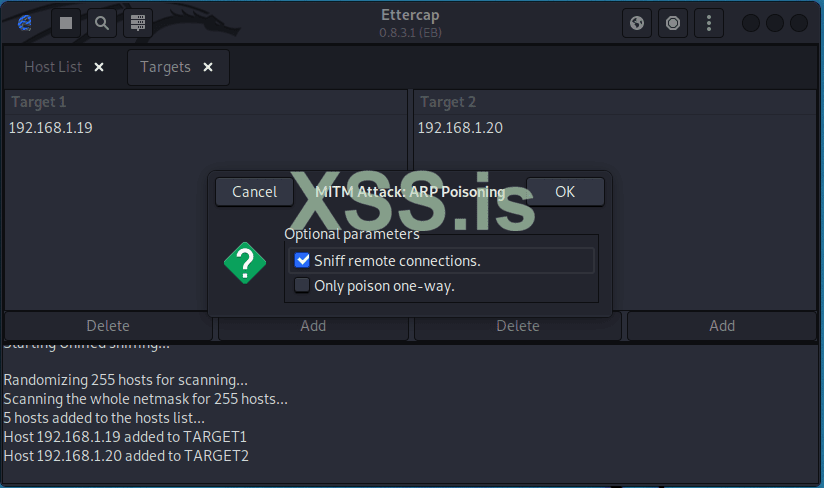This screenshot has width=824, height=488.
Task: Open the hosts list icon in toolbar
Action: click(x=138, y=23)
